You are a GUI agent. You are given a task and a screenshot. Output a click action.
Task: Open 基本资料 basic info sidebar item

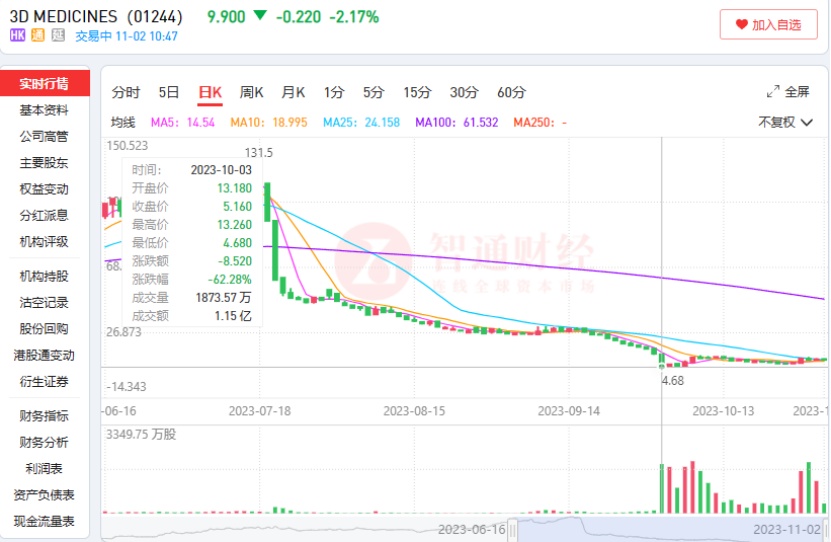click(45, 110)
